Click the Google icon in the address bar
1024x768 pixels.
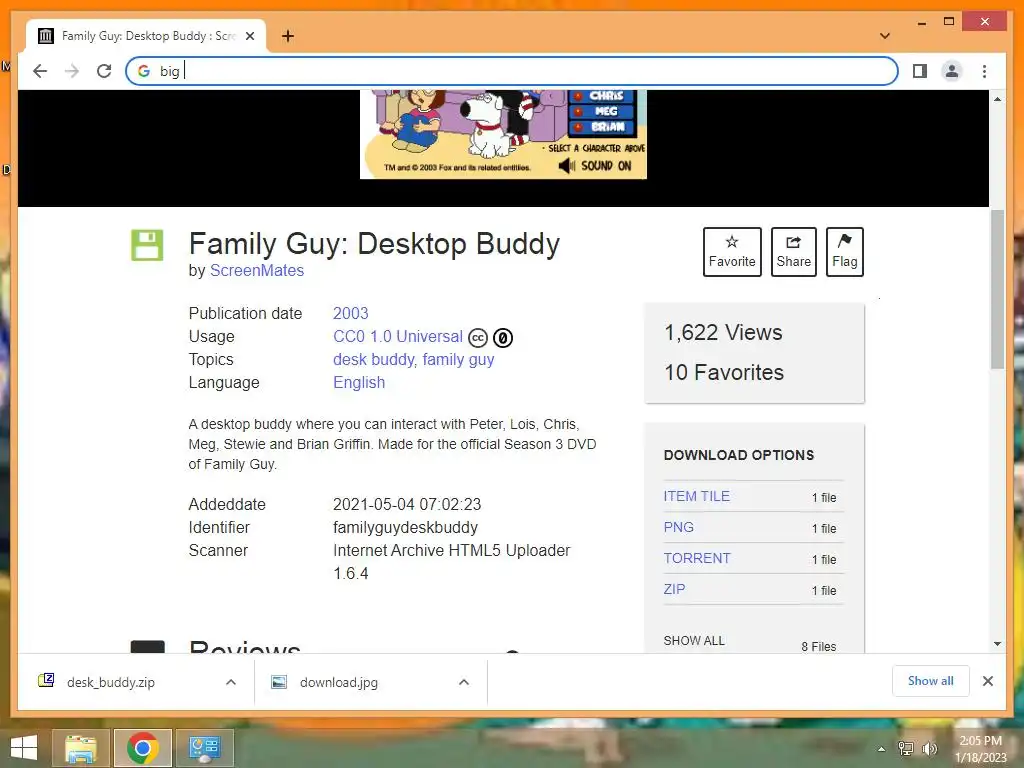[x=144, y=71]
